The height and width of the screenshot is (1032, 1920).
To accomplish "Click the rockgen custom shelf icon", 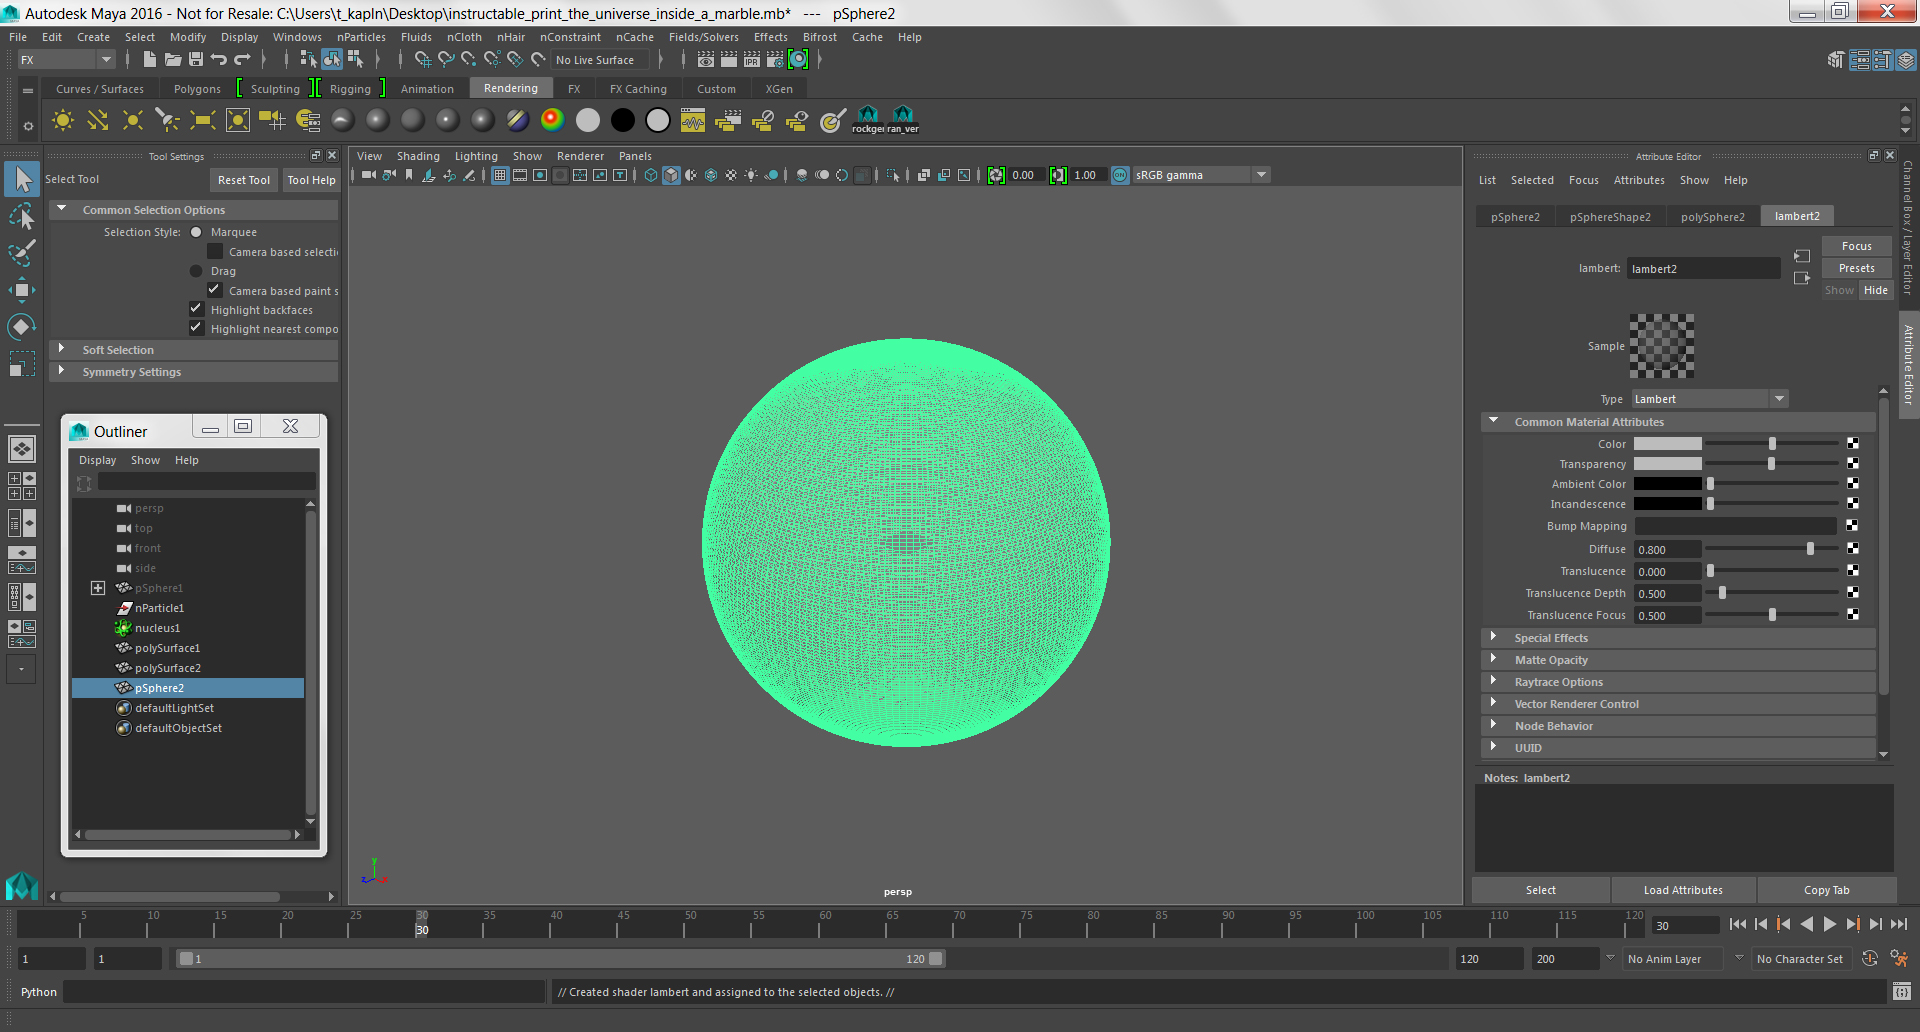I will click(868, 120).
